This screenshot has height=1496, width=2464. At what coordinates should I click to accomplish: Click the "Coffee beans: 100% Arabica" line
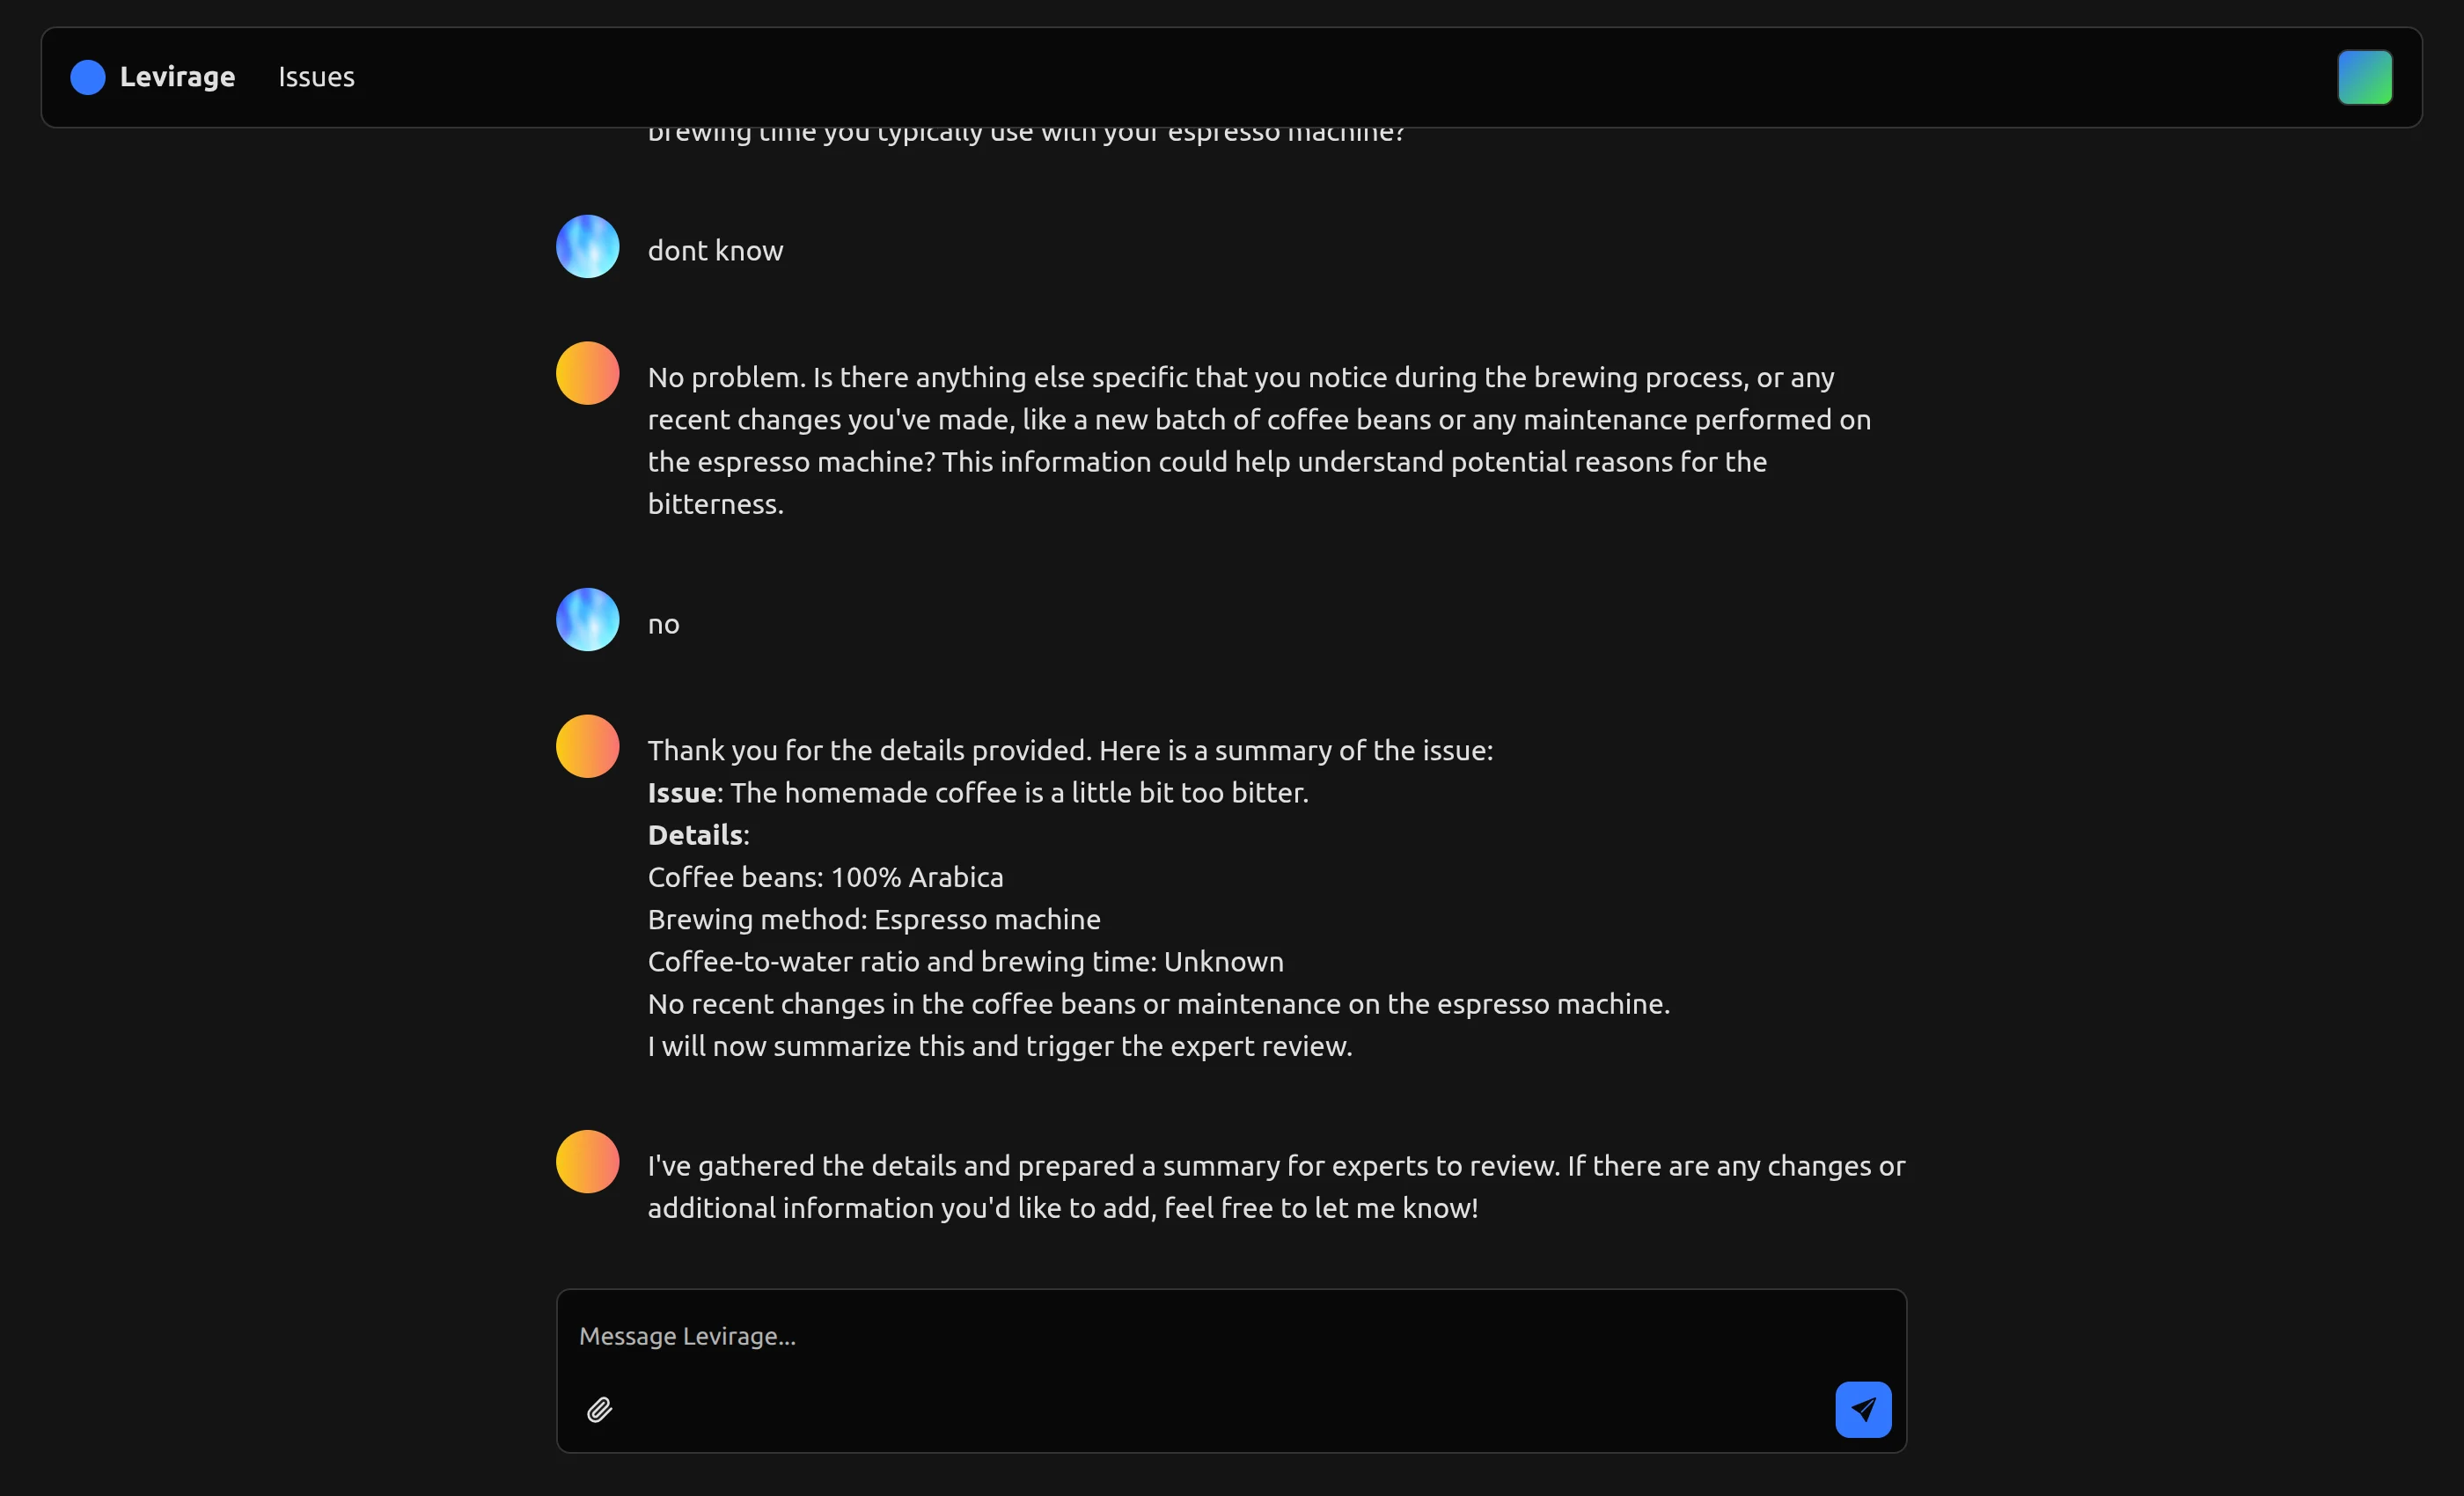click(825, 877)
